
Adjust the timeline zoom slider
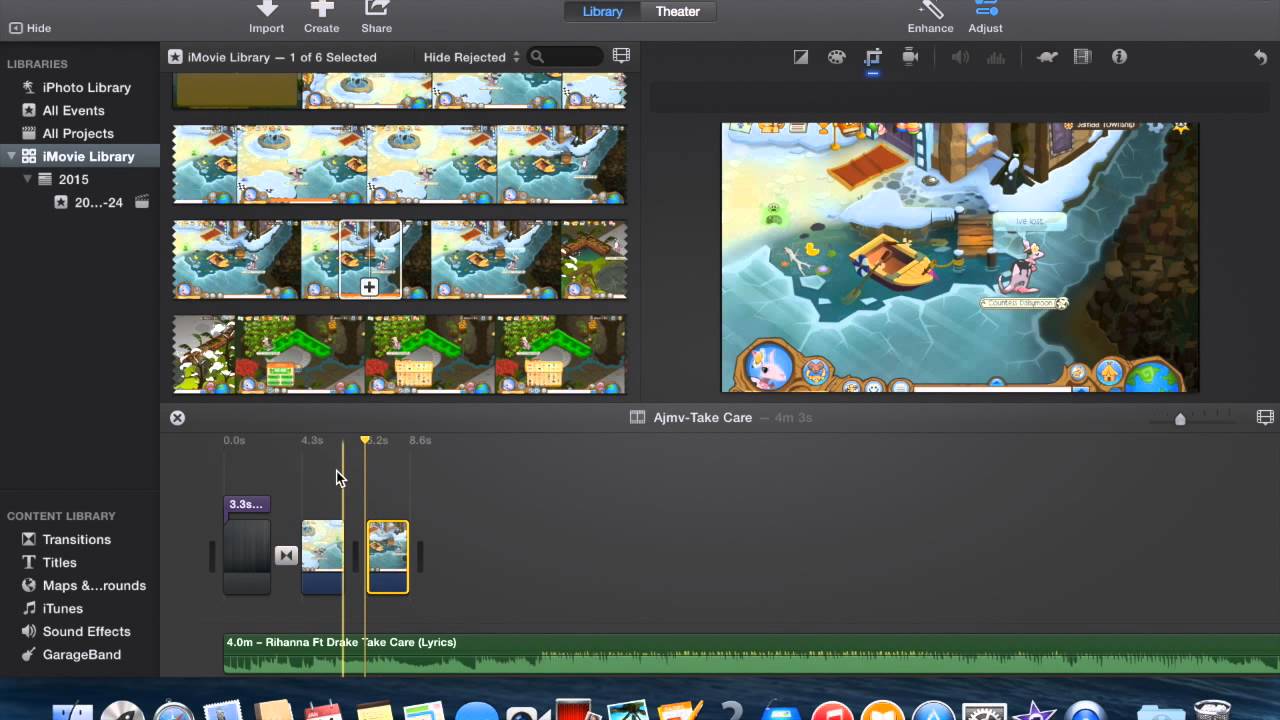1180,418
